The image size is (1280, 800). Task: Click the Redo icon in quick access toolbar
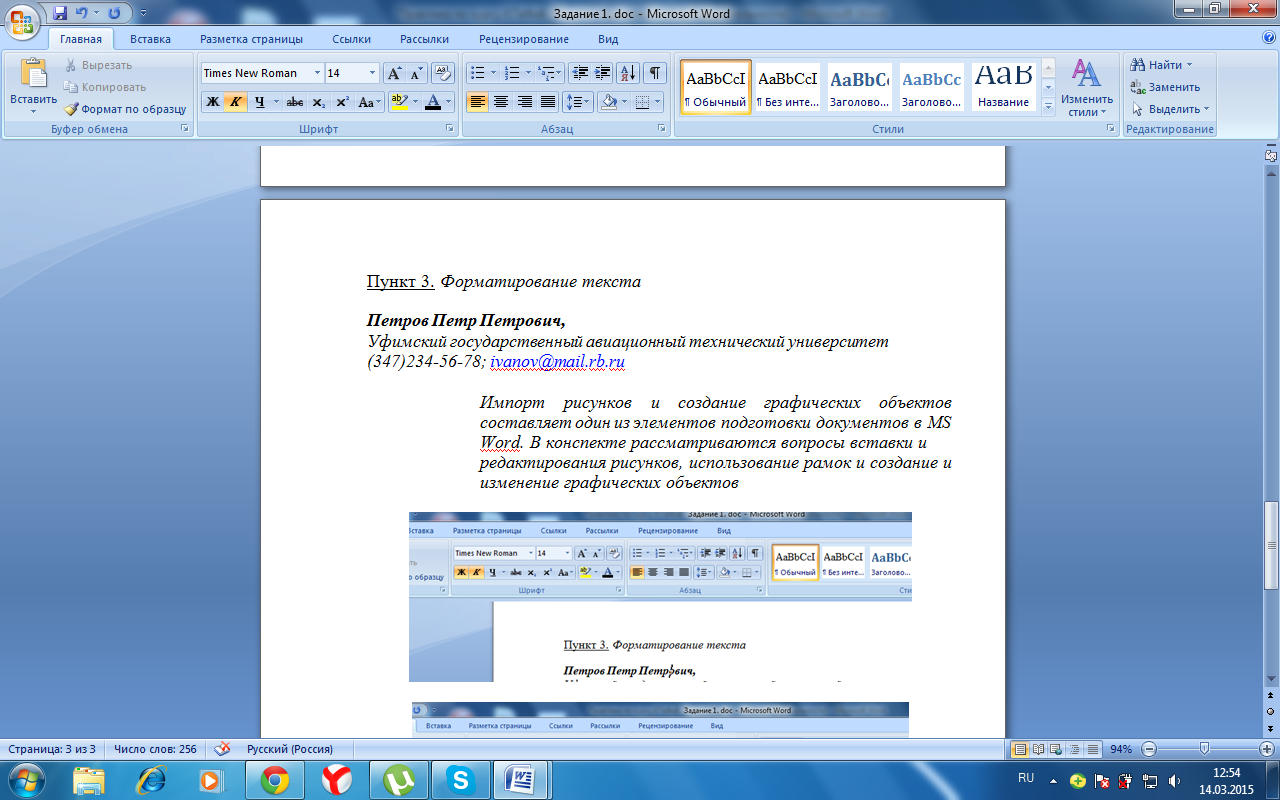coord(114,13)
